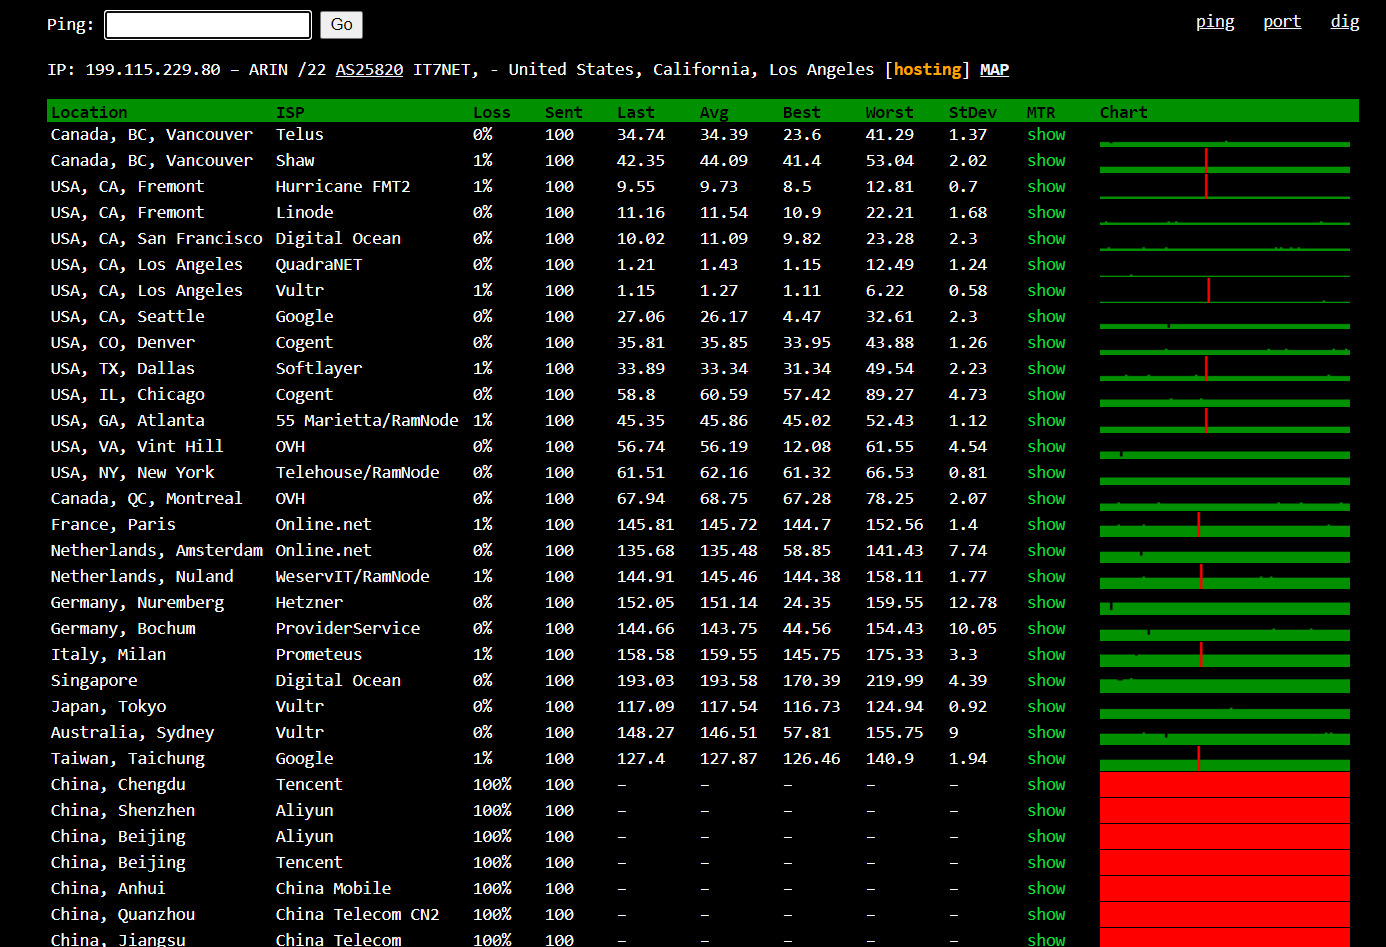Show MTR for Atlanta 55 Marietta/RamNode row
Image resolution: width=1386 pixels, height=947 pixels.
point(1046,421)
